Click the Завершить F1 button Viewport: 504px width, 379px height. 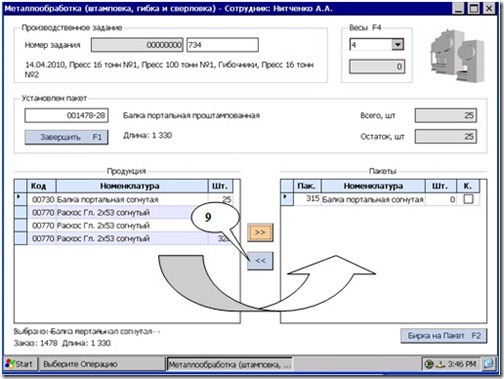66,137
